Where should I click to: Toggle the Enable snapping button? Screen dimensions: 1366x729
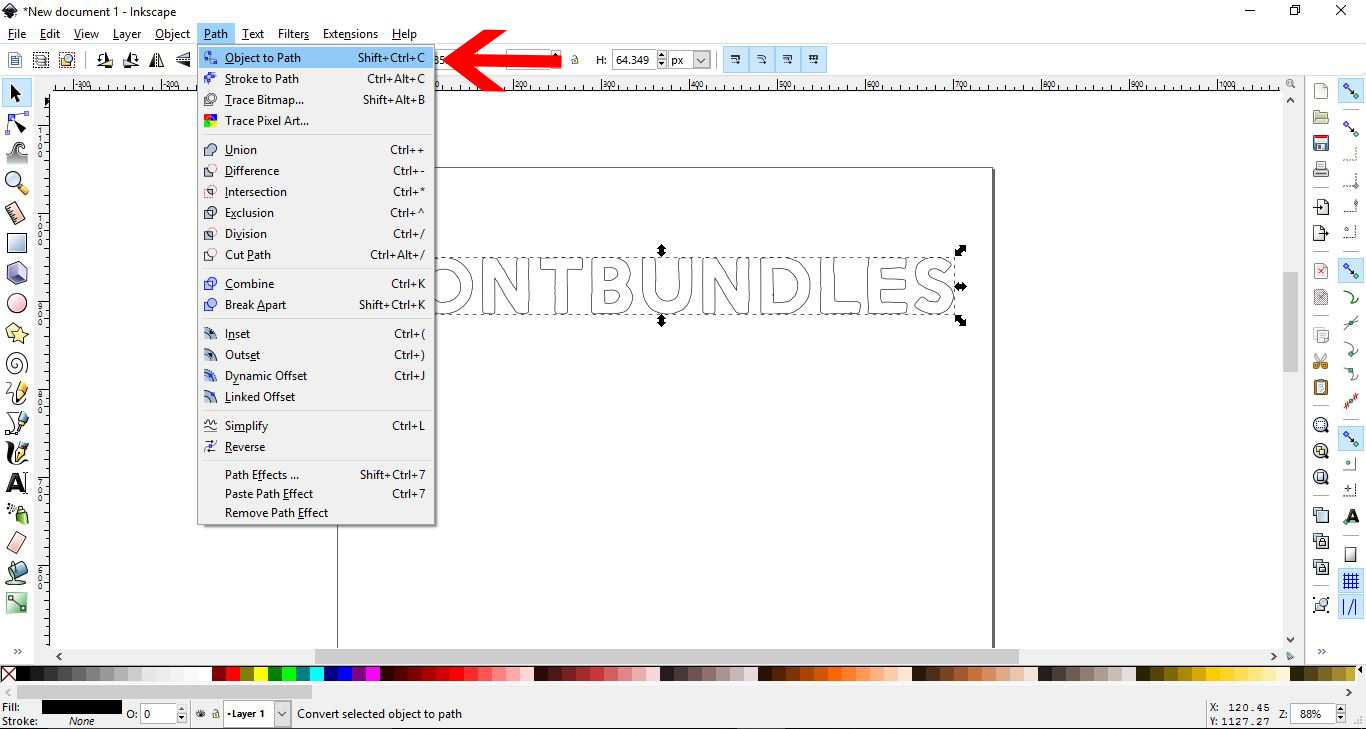coord(1351,91)
